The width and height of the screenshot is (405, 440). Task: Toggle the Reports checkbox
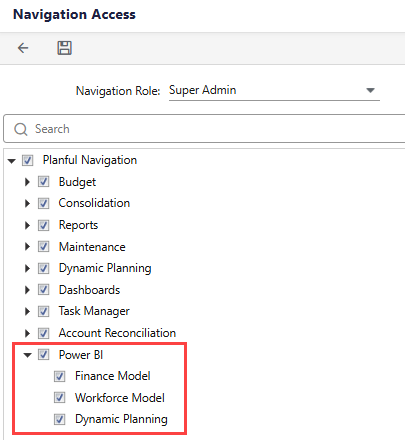43,225
